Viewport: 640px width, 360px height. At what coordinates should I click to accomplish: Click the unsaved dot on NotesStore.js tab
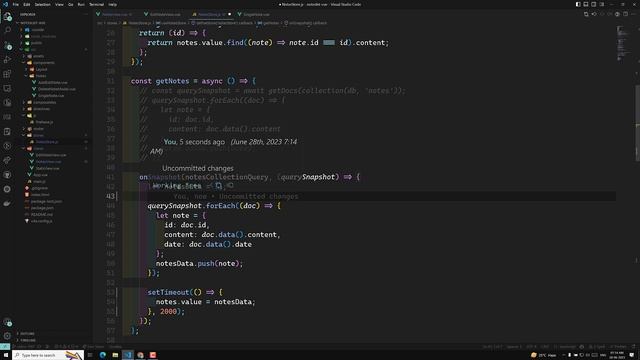click(x=229, y=14)
